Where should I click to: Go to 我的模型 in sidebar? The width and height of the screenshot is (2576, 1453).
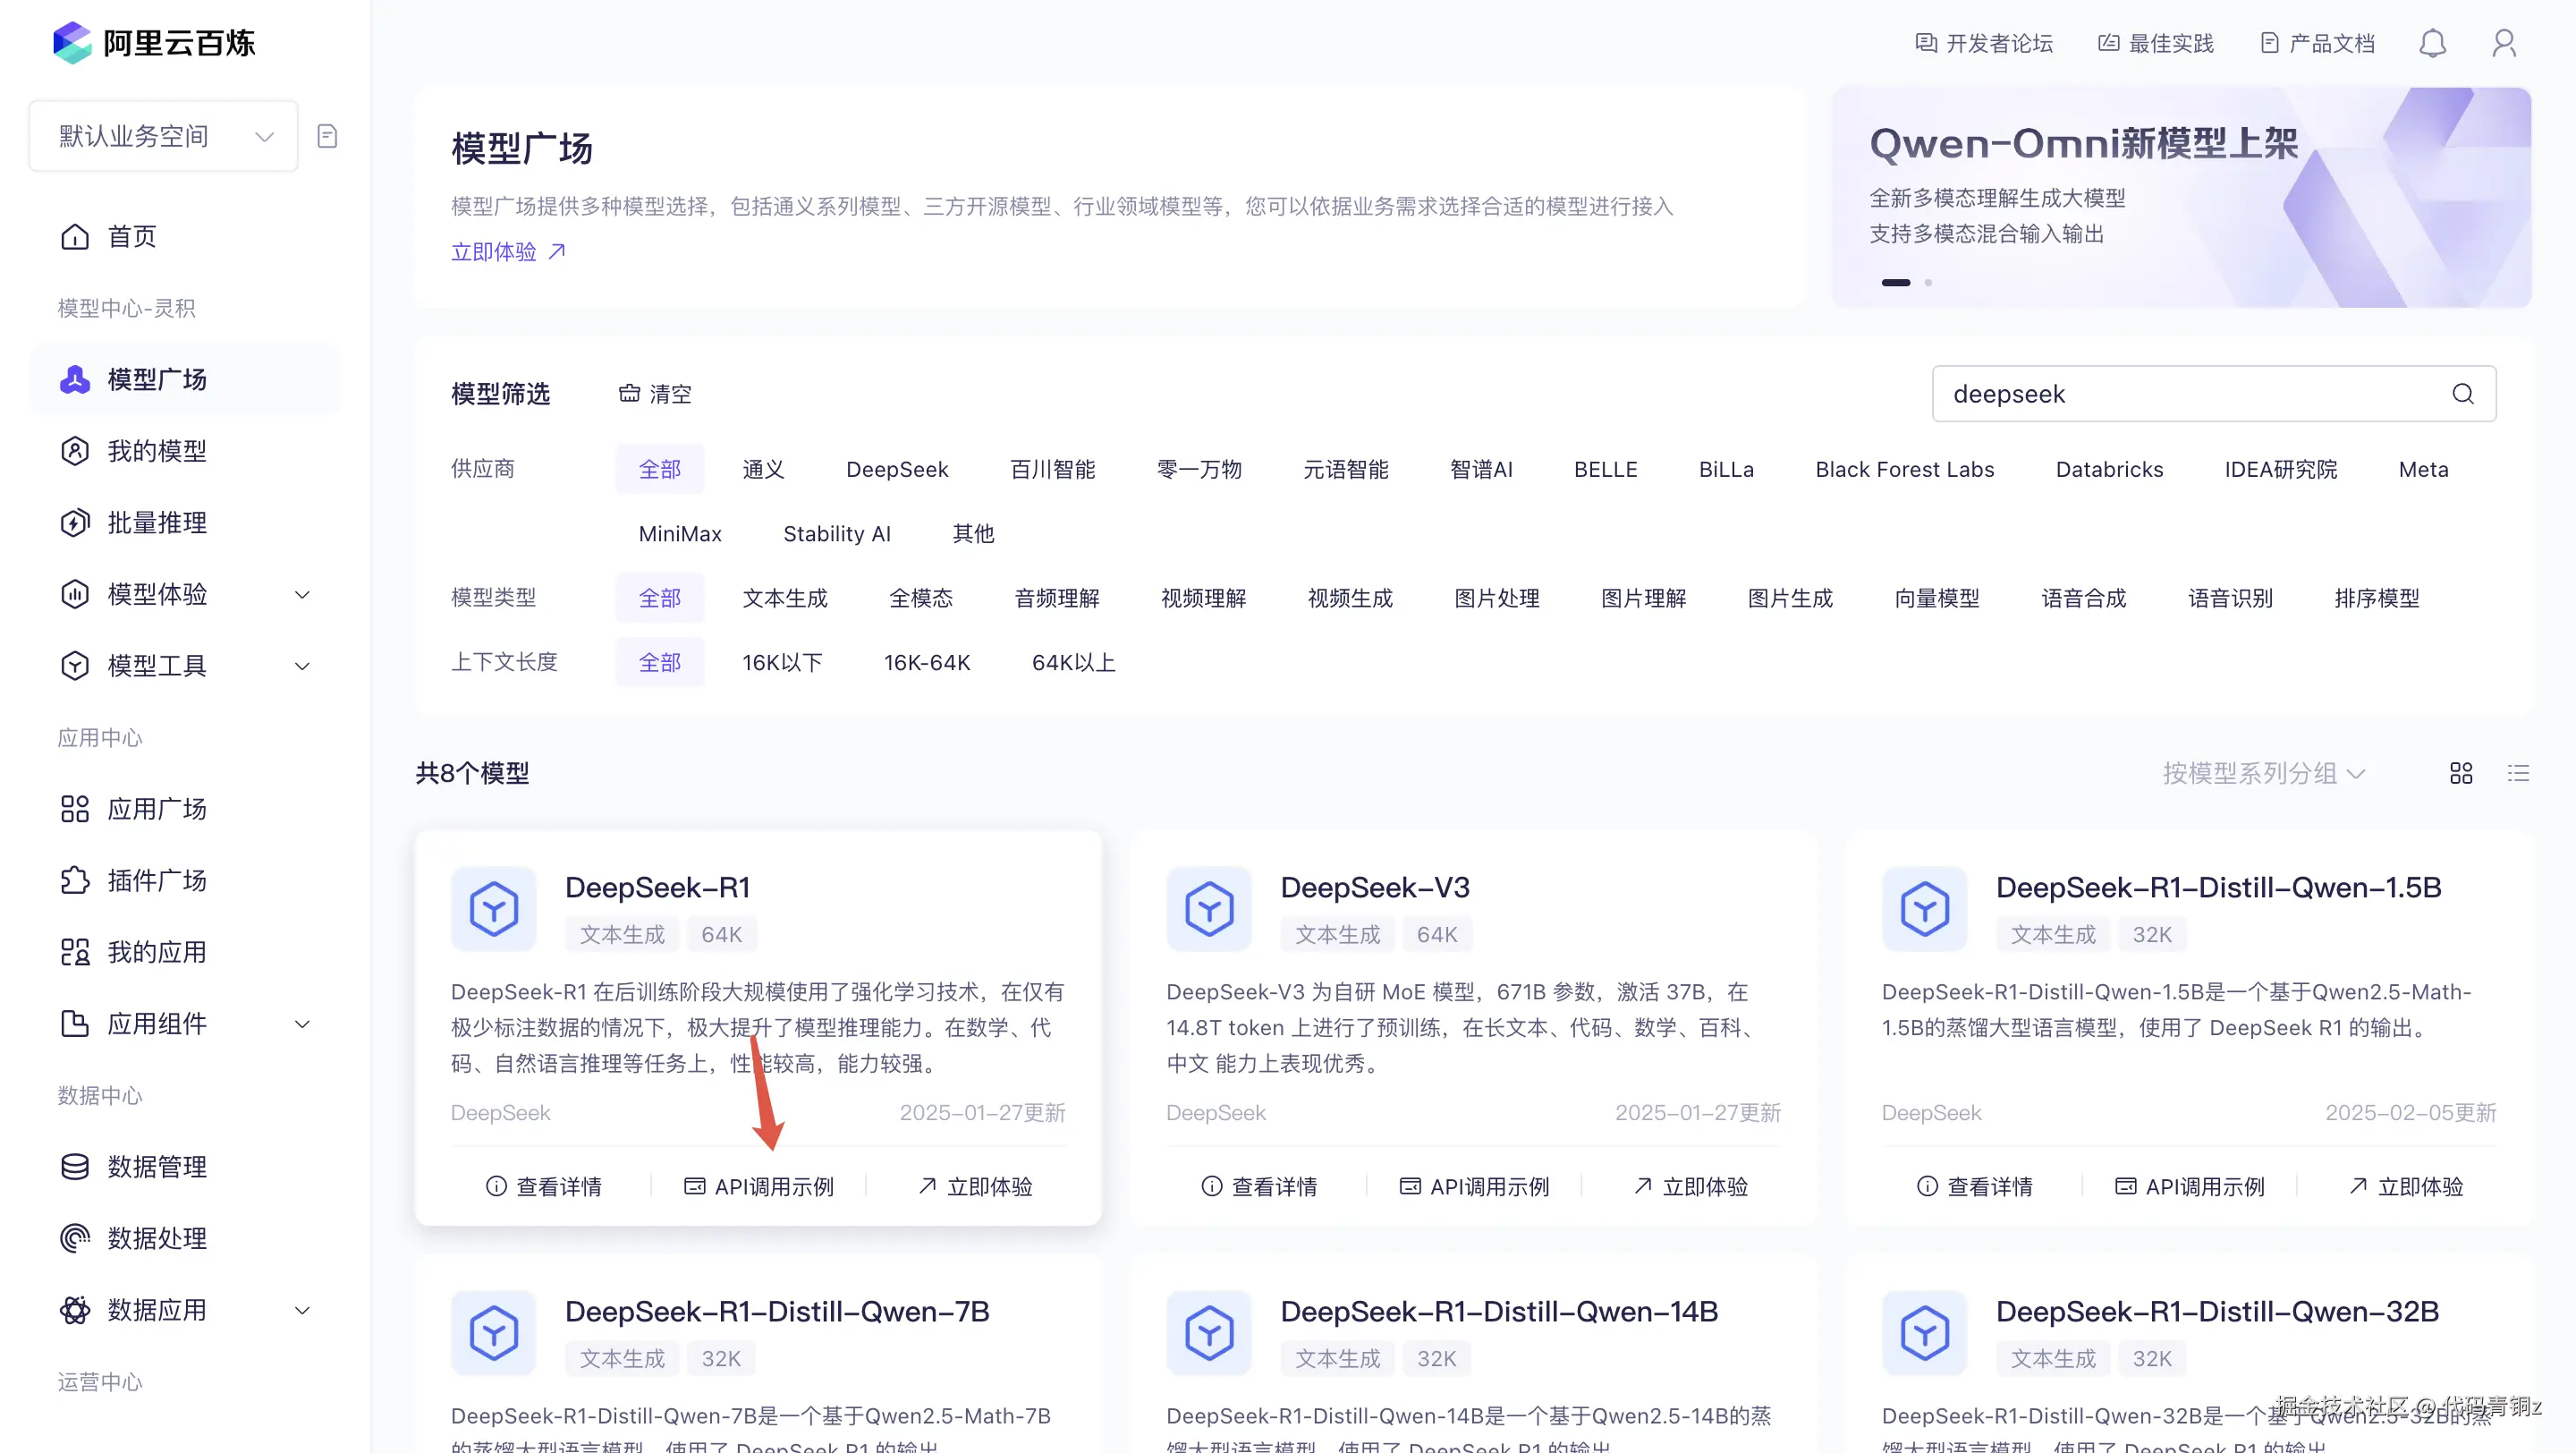(x=157, y=451)
